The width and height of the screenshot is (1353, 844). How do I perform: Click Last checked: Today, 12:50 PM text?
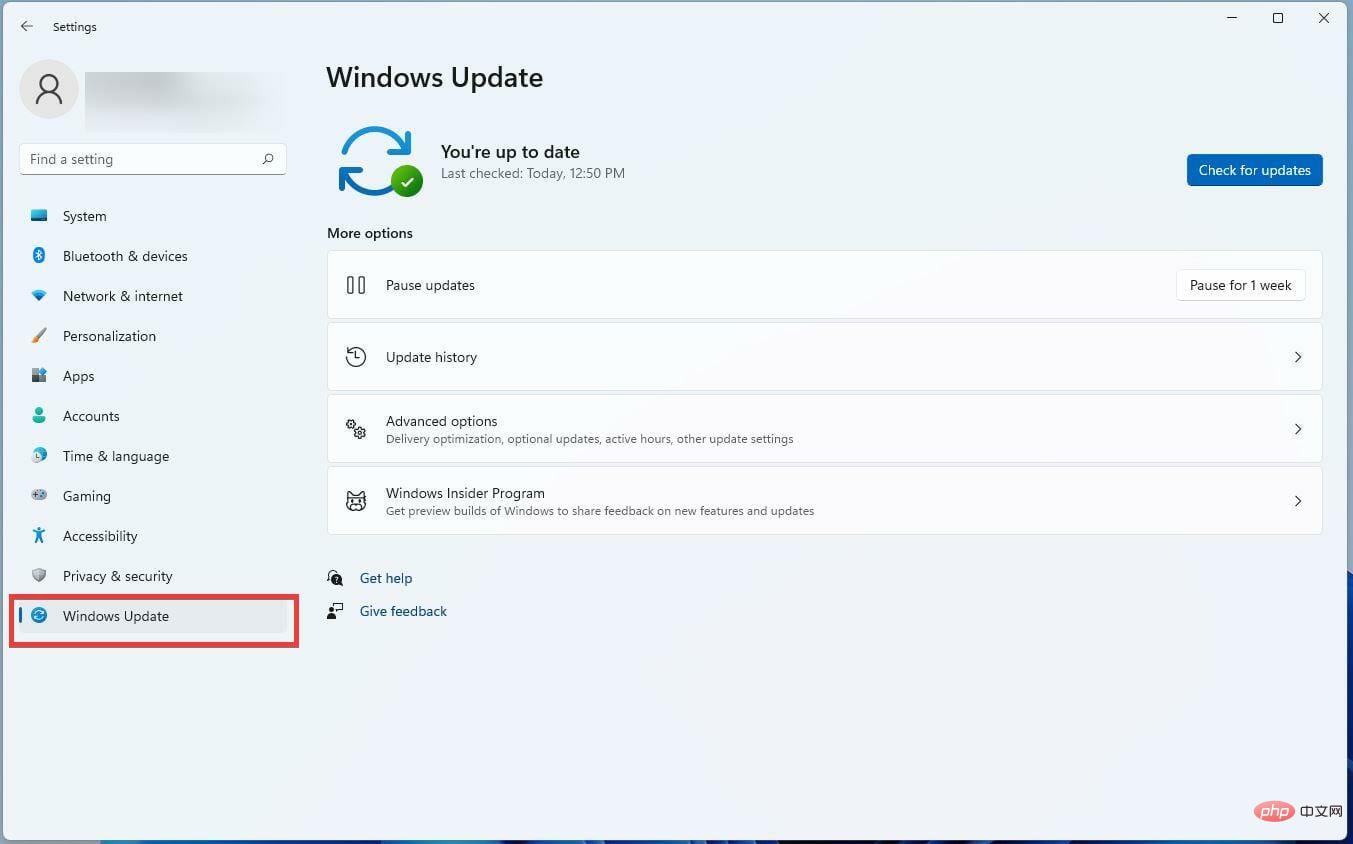point(533,173)
